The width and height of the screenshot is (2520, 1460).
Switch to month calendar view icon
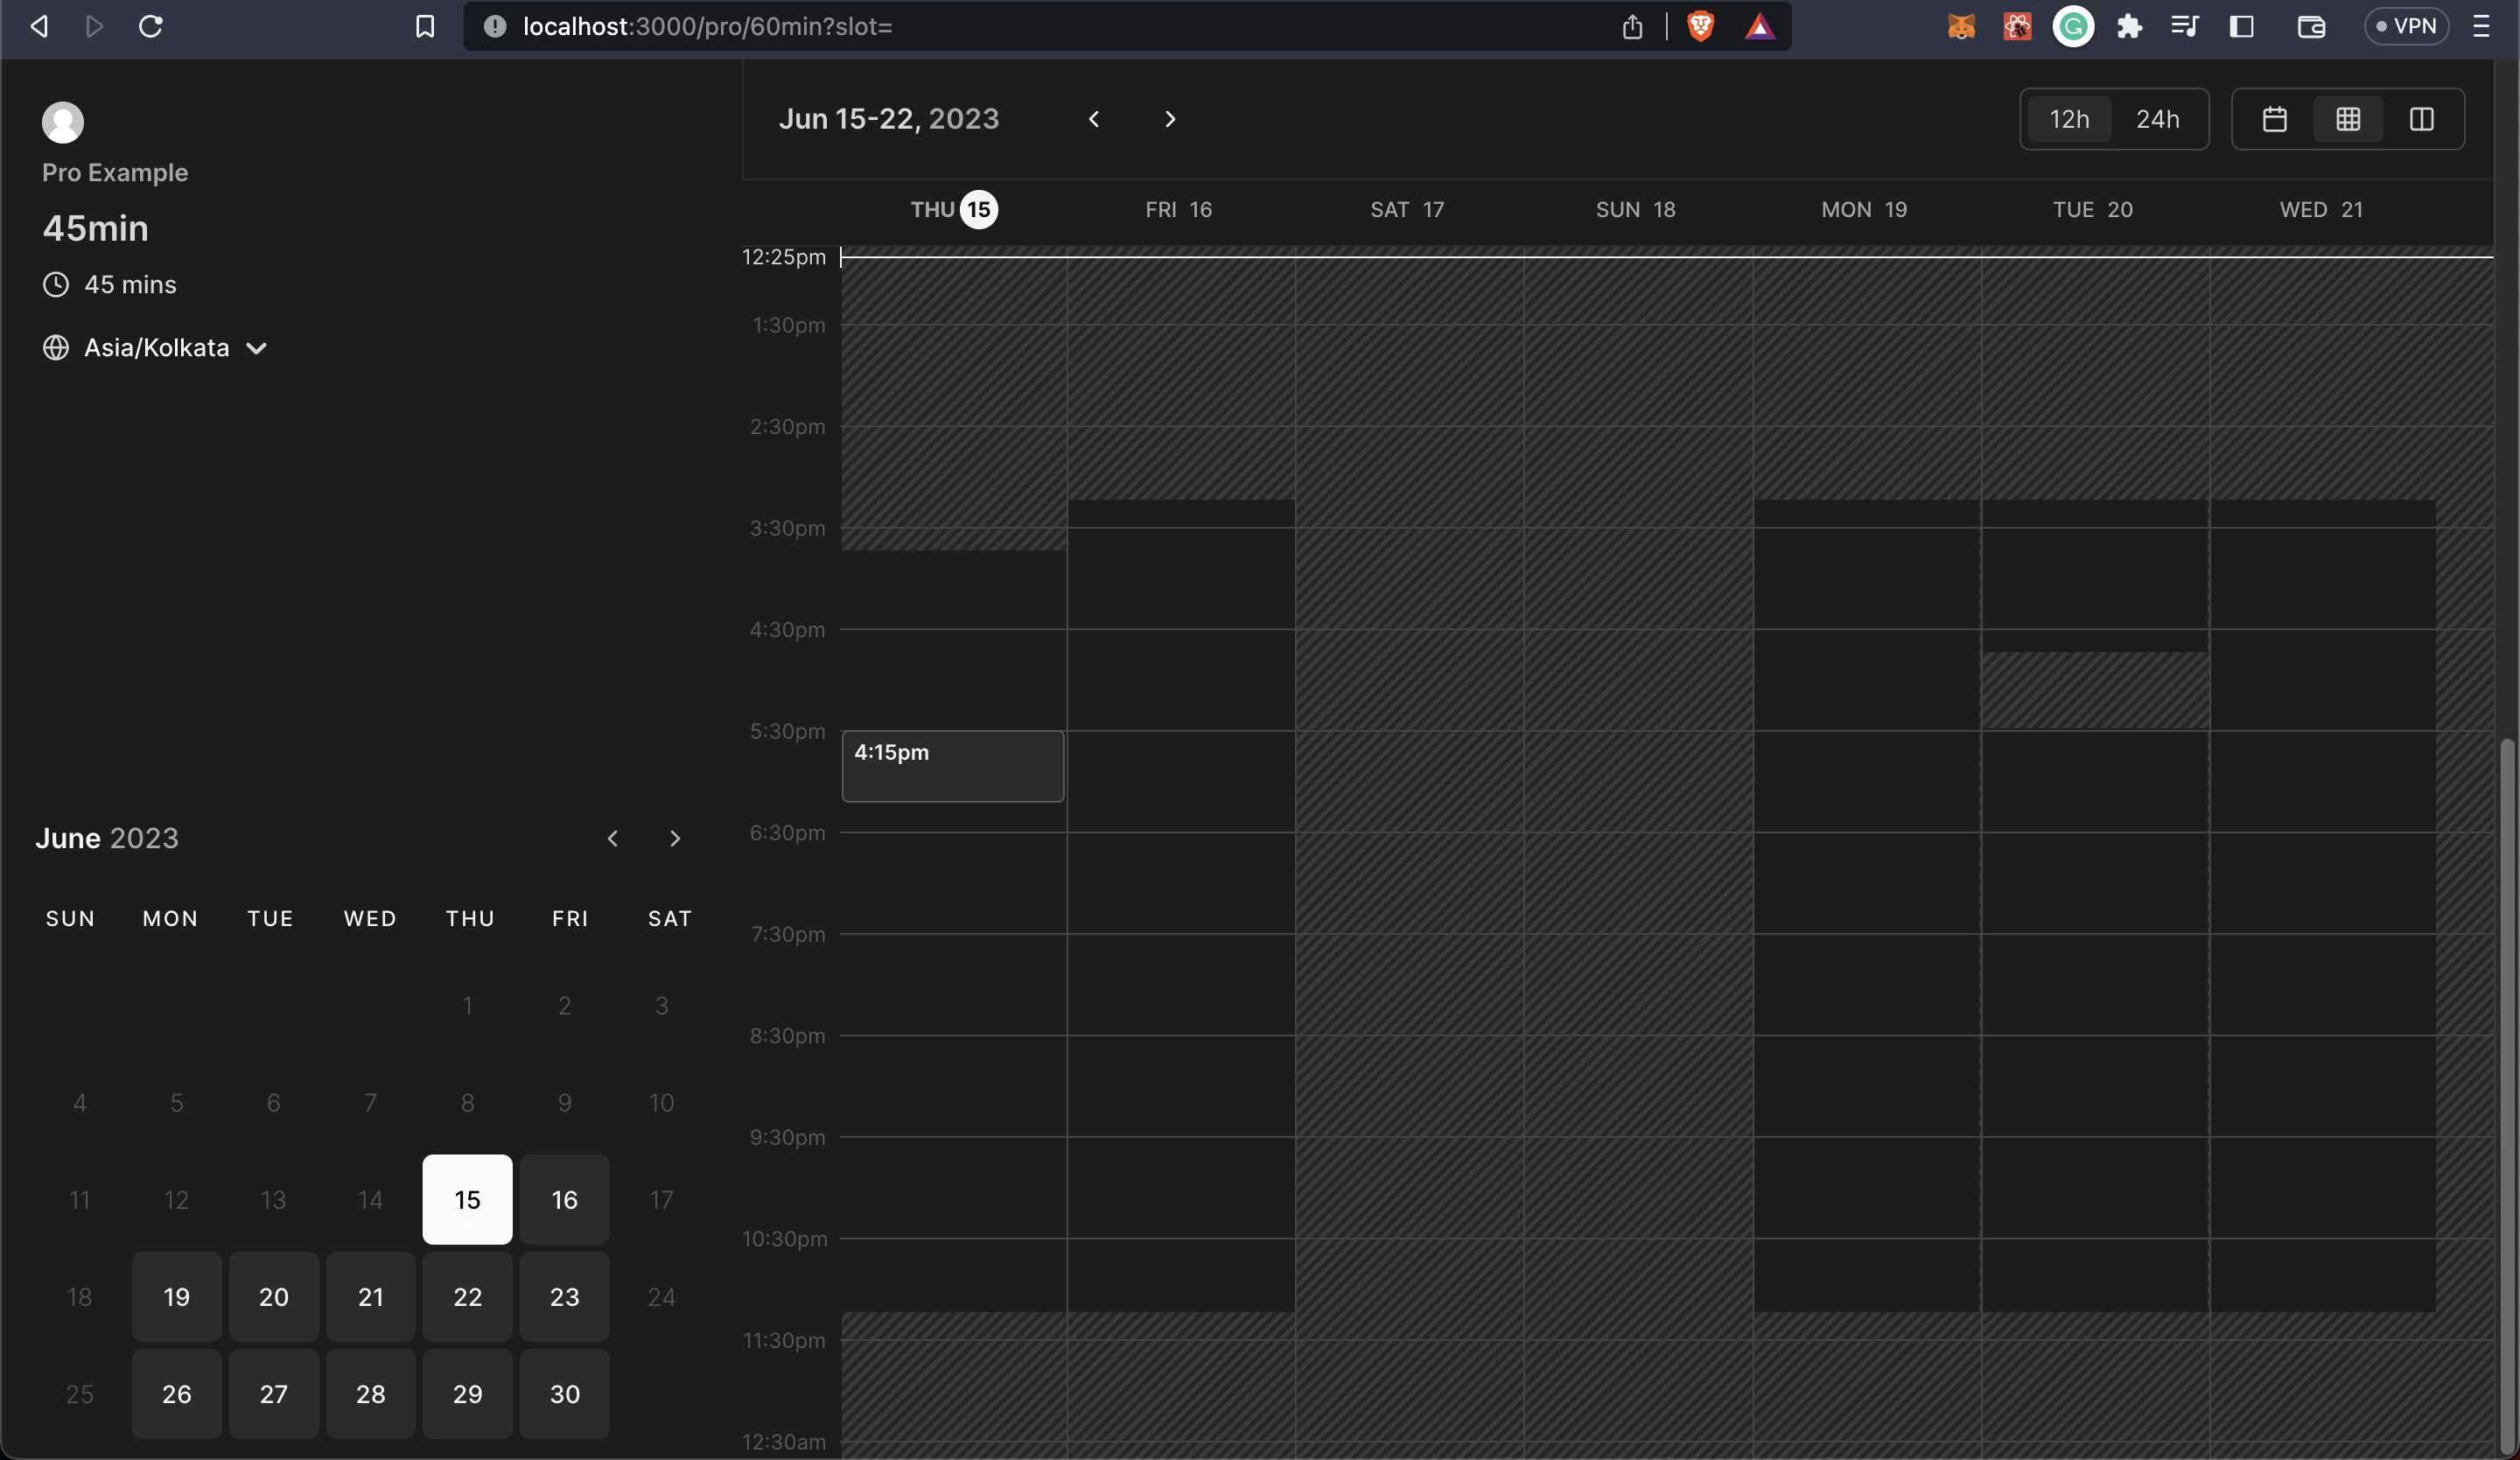[x=2275, y=119]
